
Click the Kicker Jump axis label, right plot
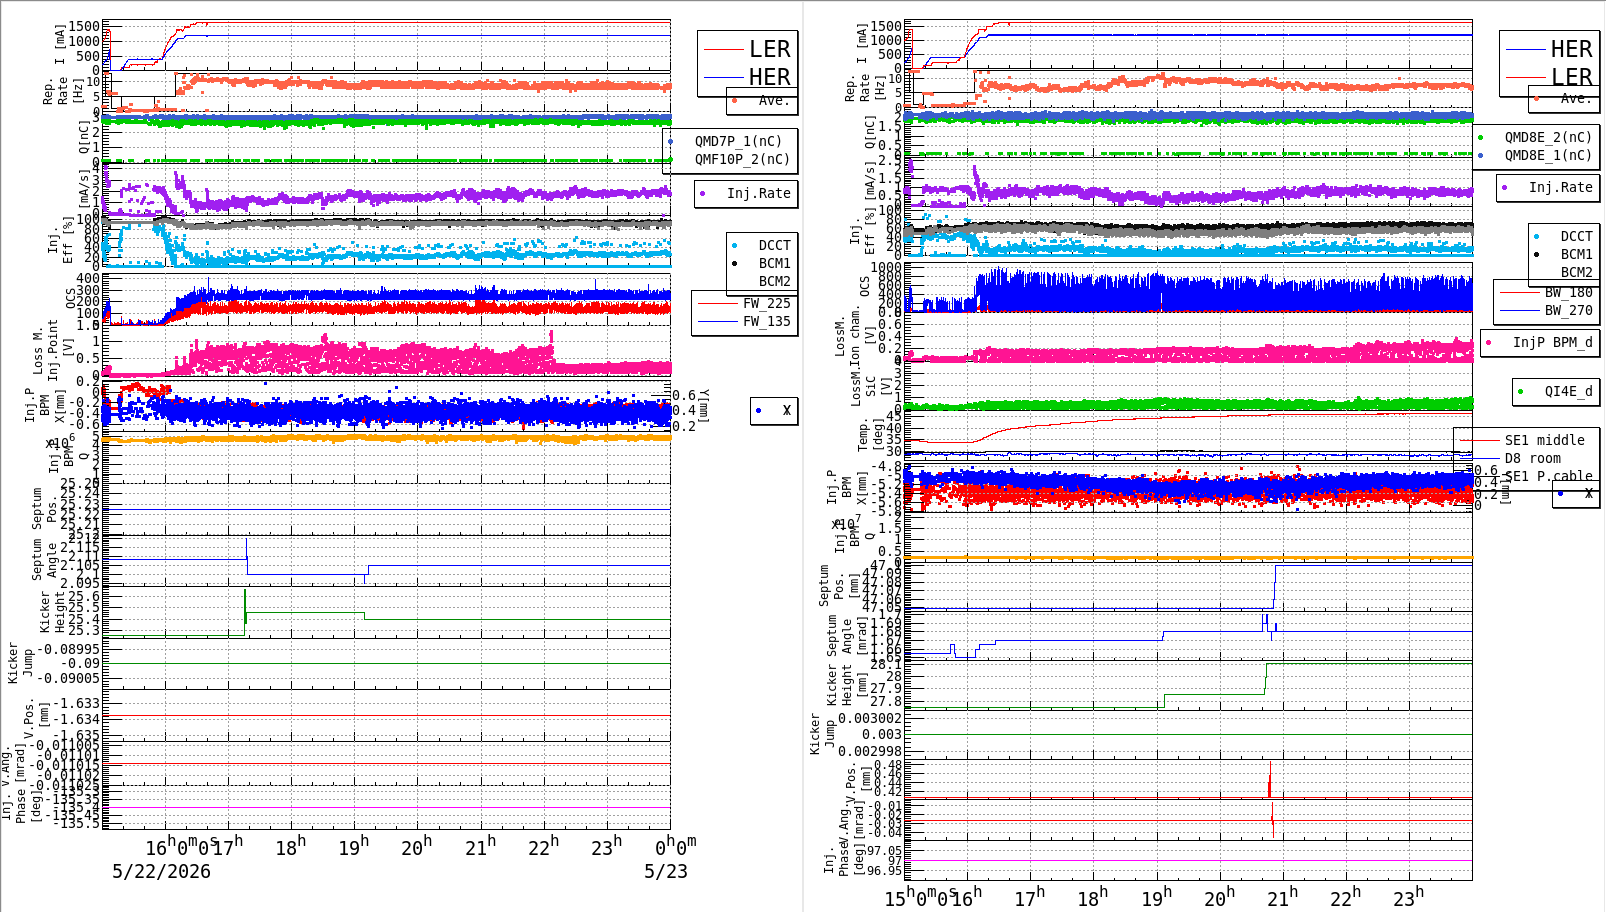(x=822, y=734)
